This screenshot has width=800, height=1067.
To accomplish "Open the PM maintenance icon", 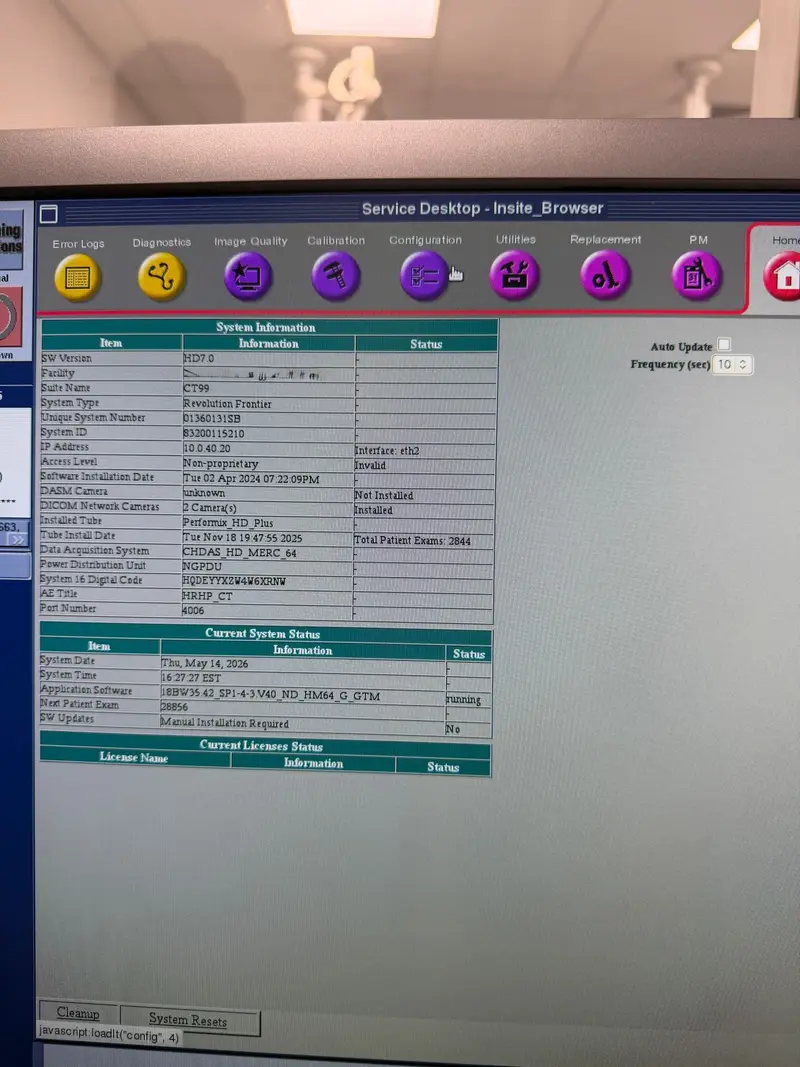I will [697, 275].
